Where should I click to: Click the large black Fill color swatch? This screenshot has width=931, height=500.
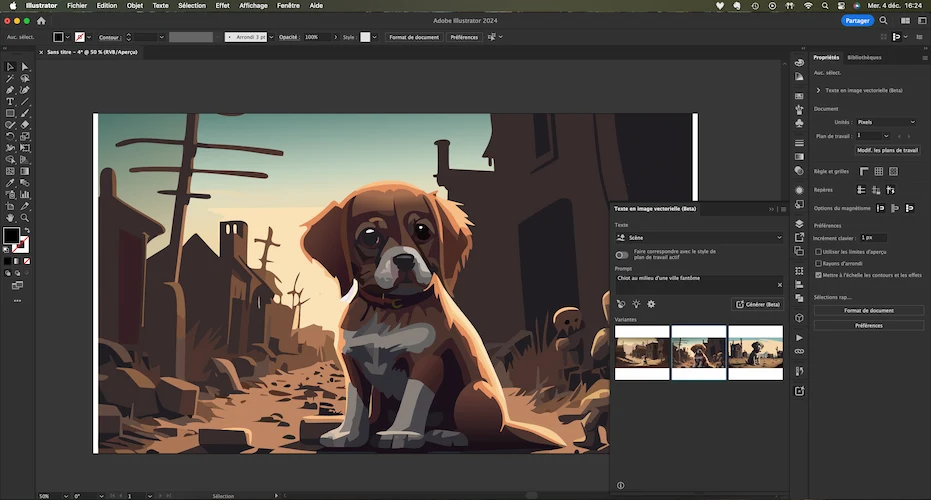11,236
